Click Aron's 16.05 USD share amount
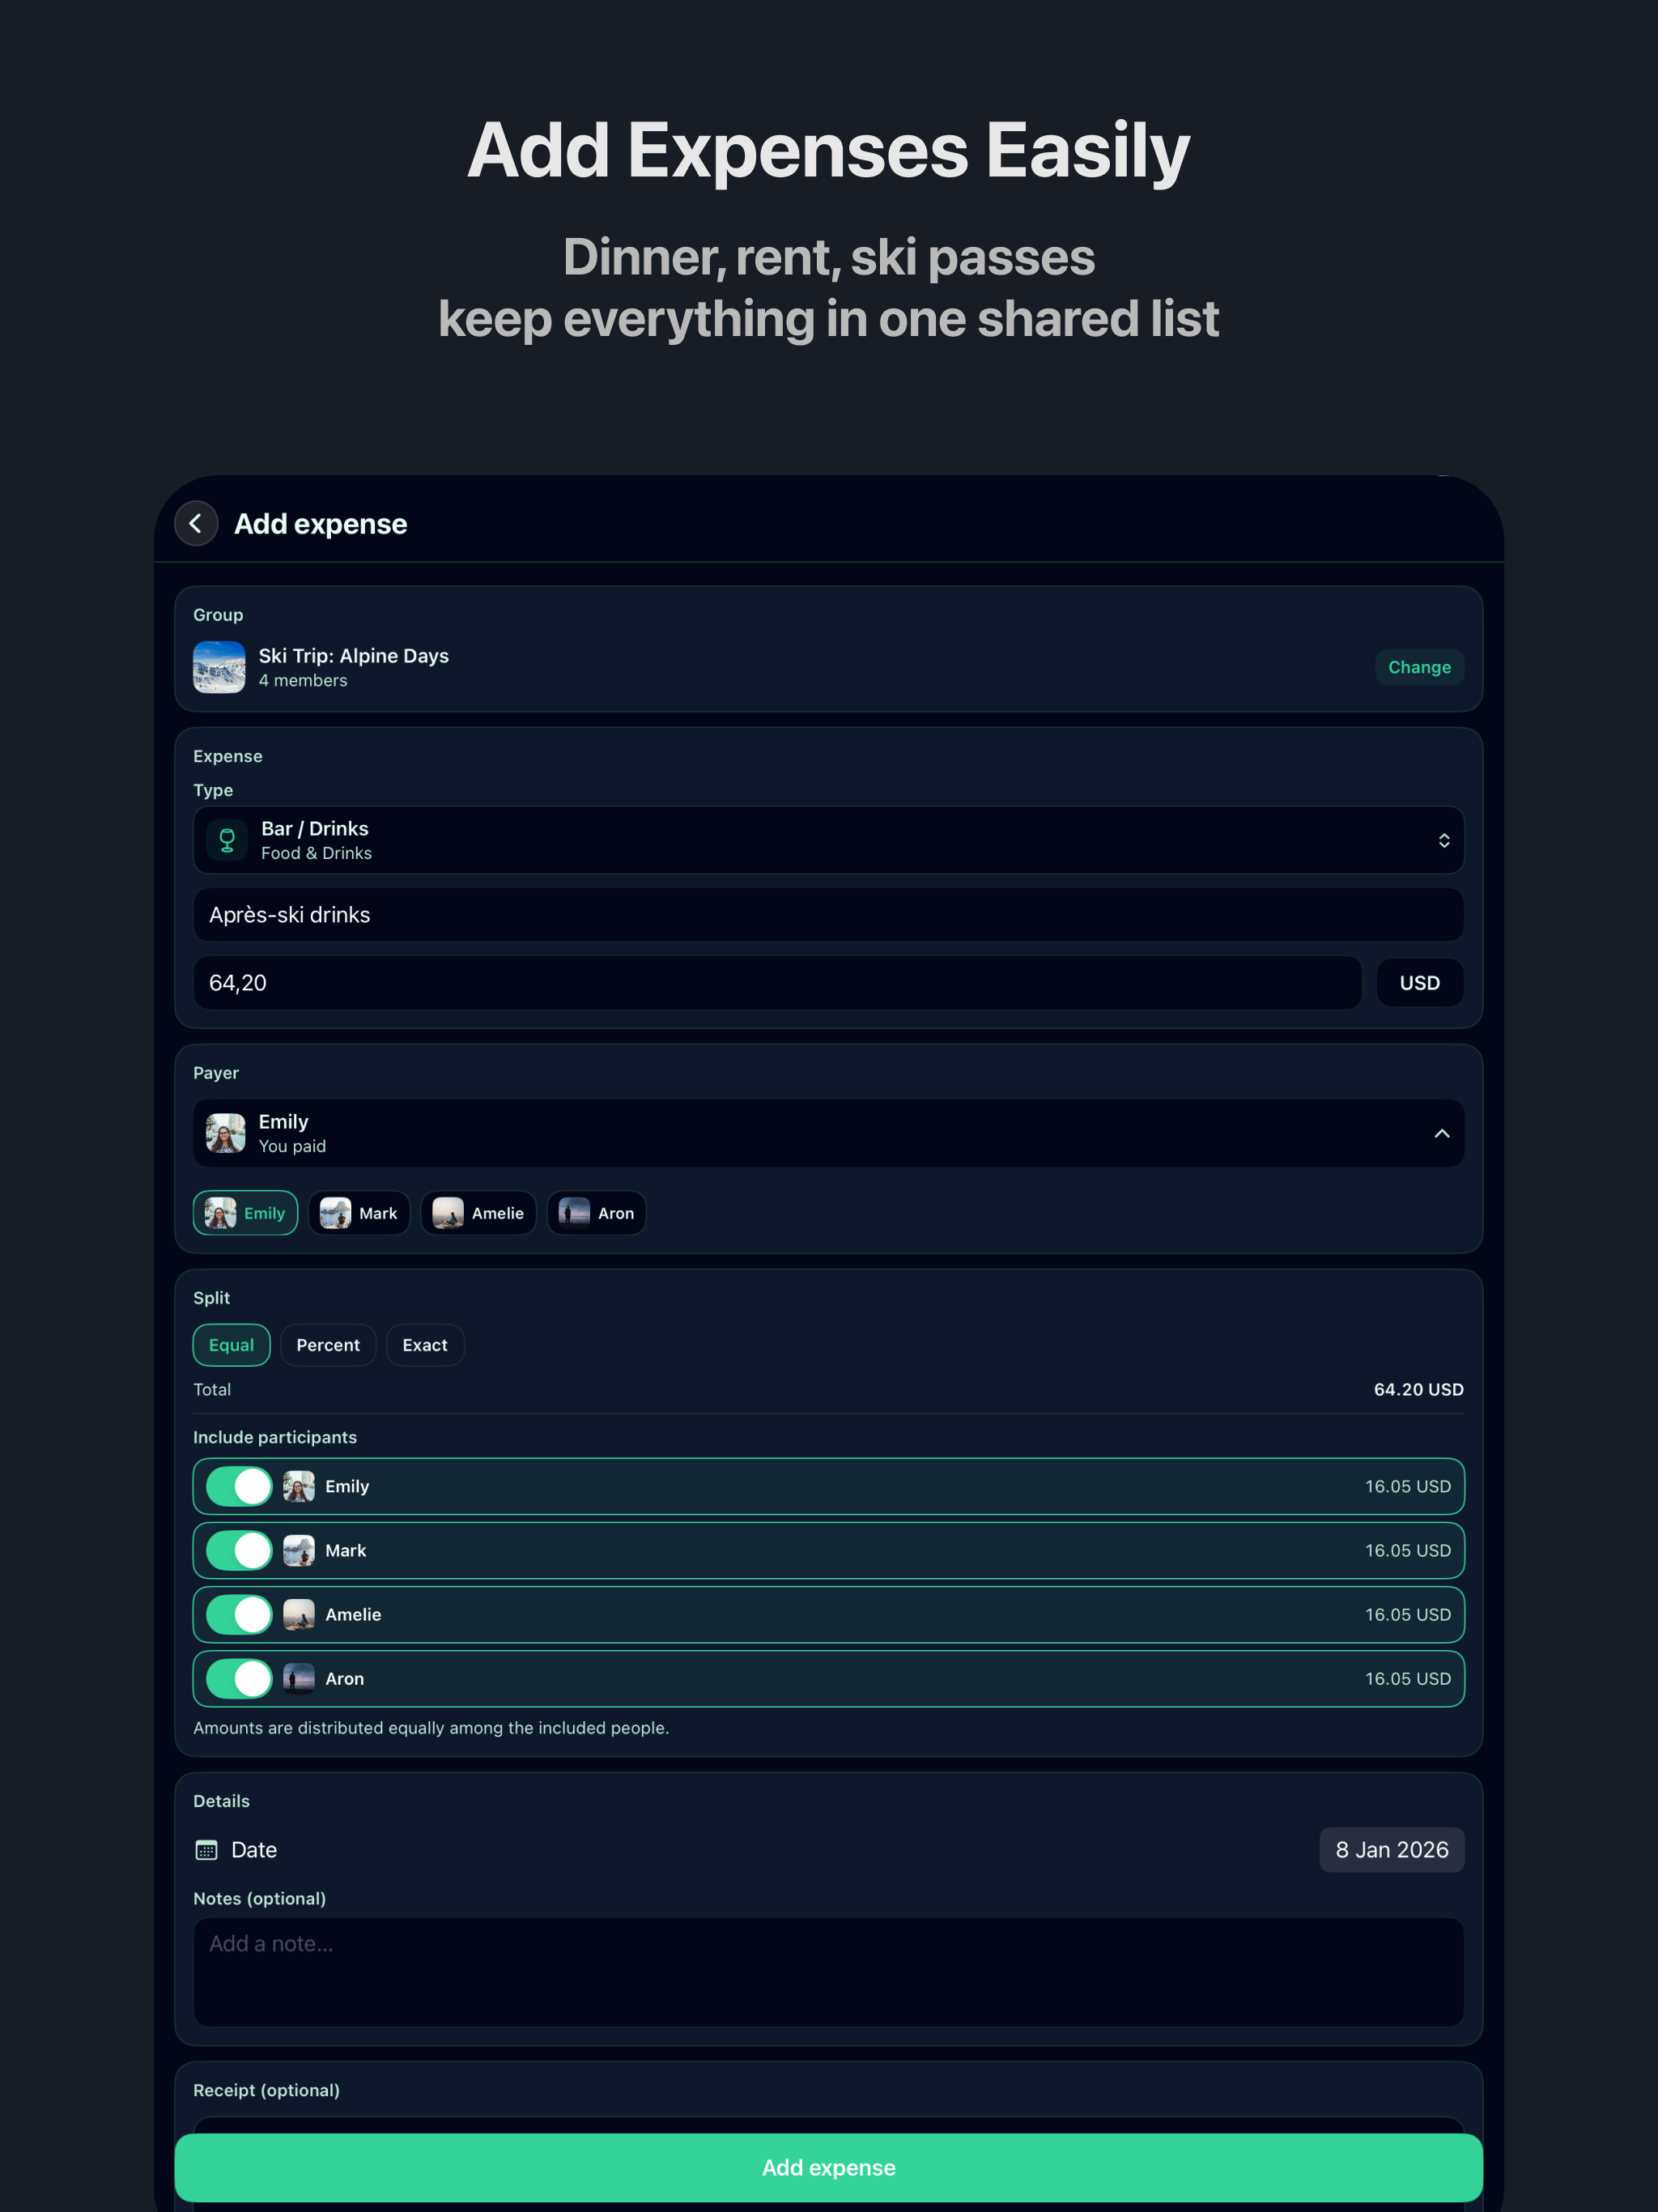1658x2212 pixels. click(1407, 1678)
